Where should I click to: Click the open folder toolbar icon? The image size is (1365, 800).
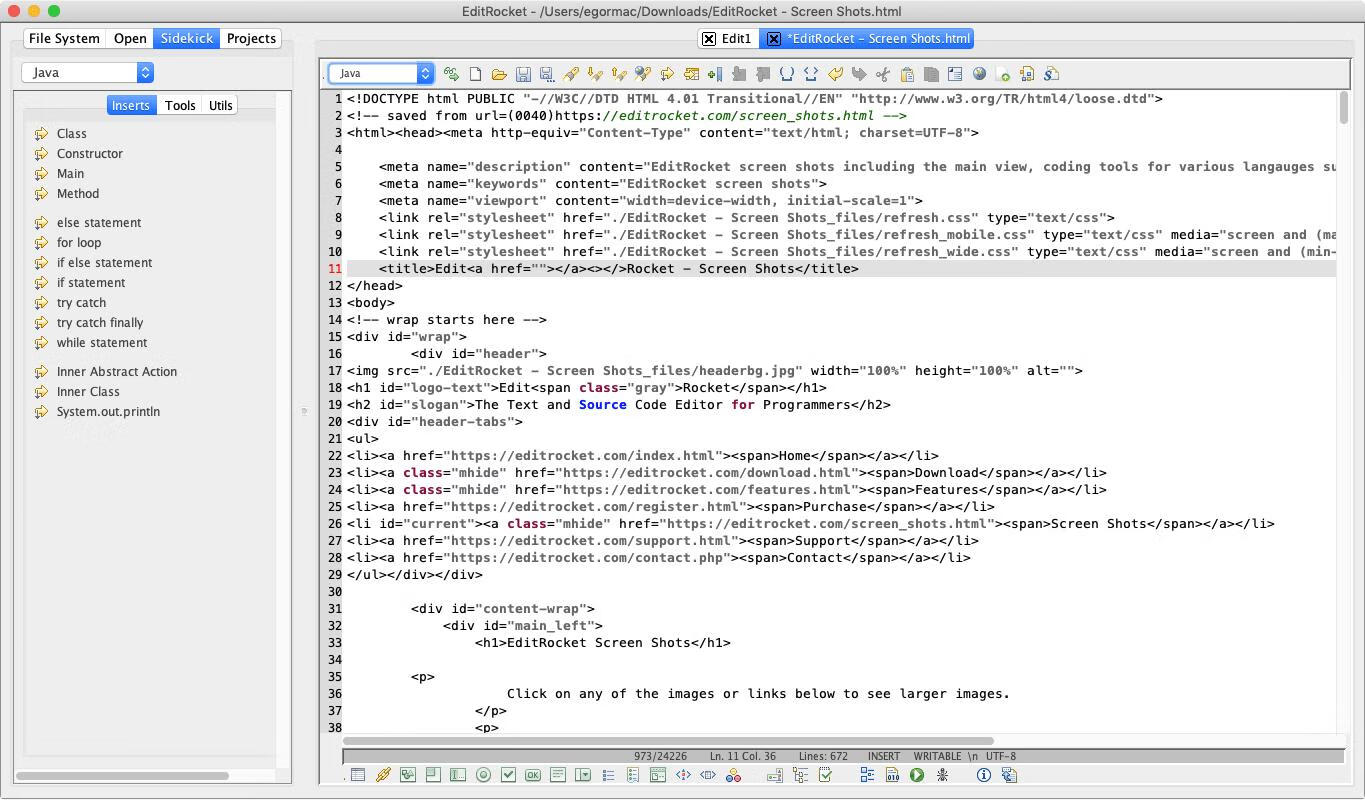pyautogui.click(x=499, y=74)
